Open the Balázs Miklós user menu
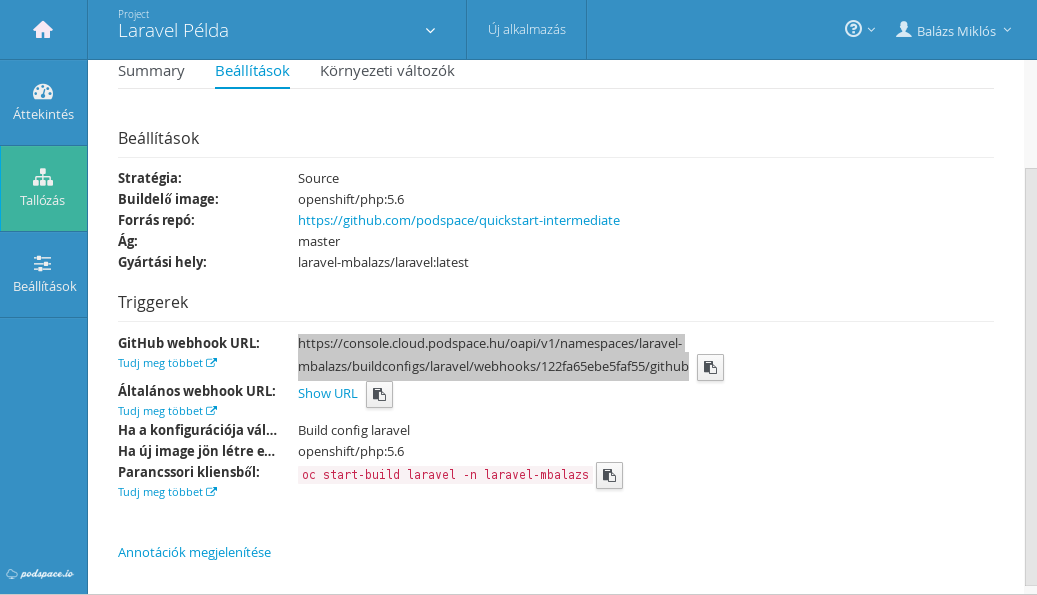Screen dimensions: 1037x595 [x=954, y=30]
